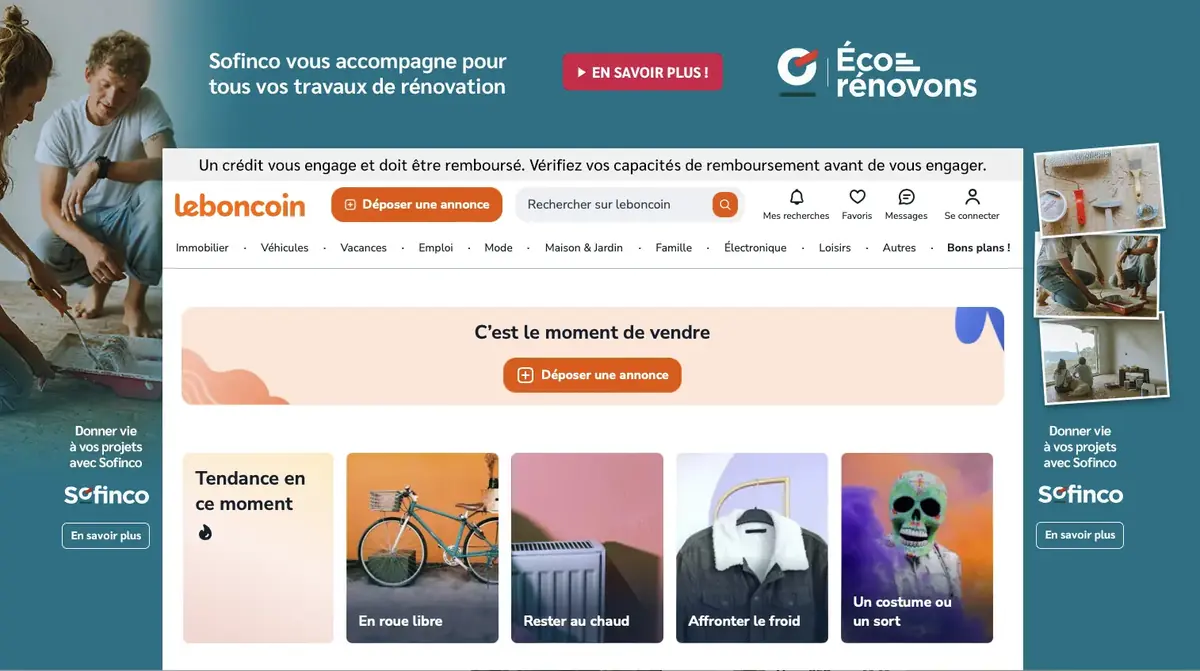The height and width of the screenshot is (671, 1200).
Task: Click the leboncoin logo
Action: 240,204
